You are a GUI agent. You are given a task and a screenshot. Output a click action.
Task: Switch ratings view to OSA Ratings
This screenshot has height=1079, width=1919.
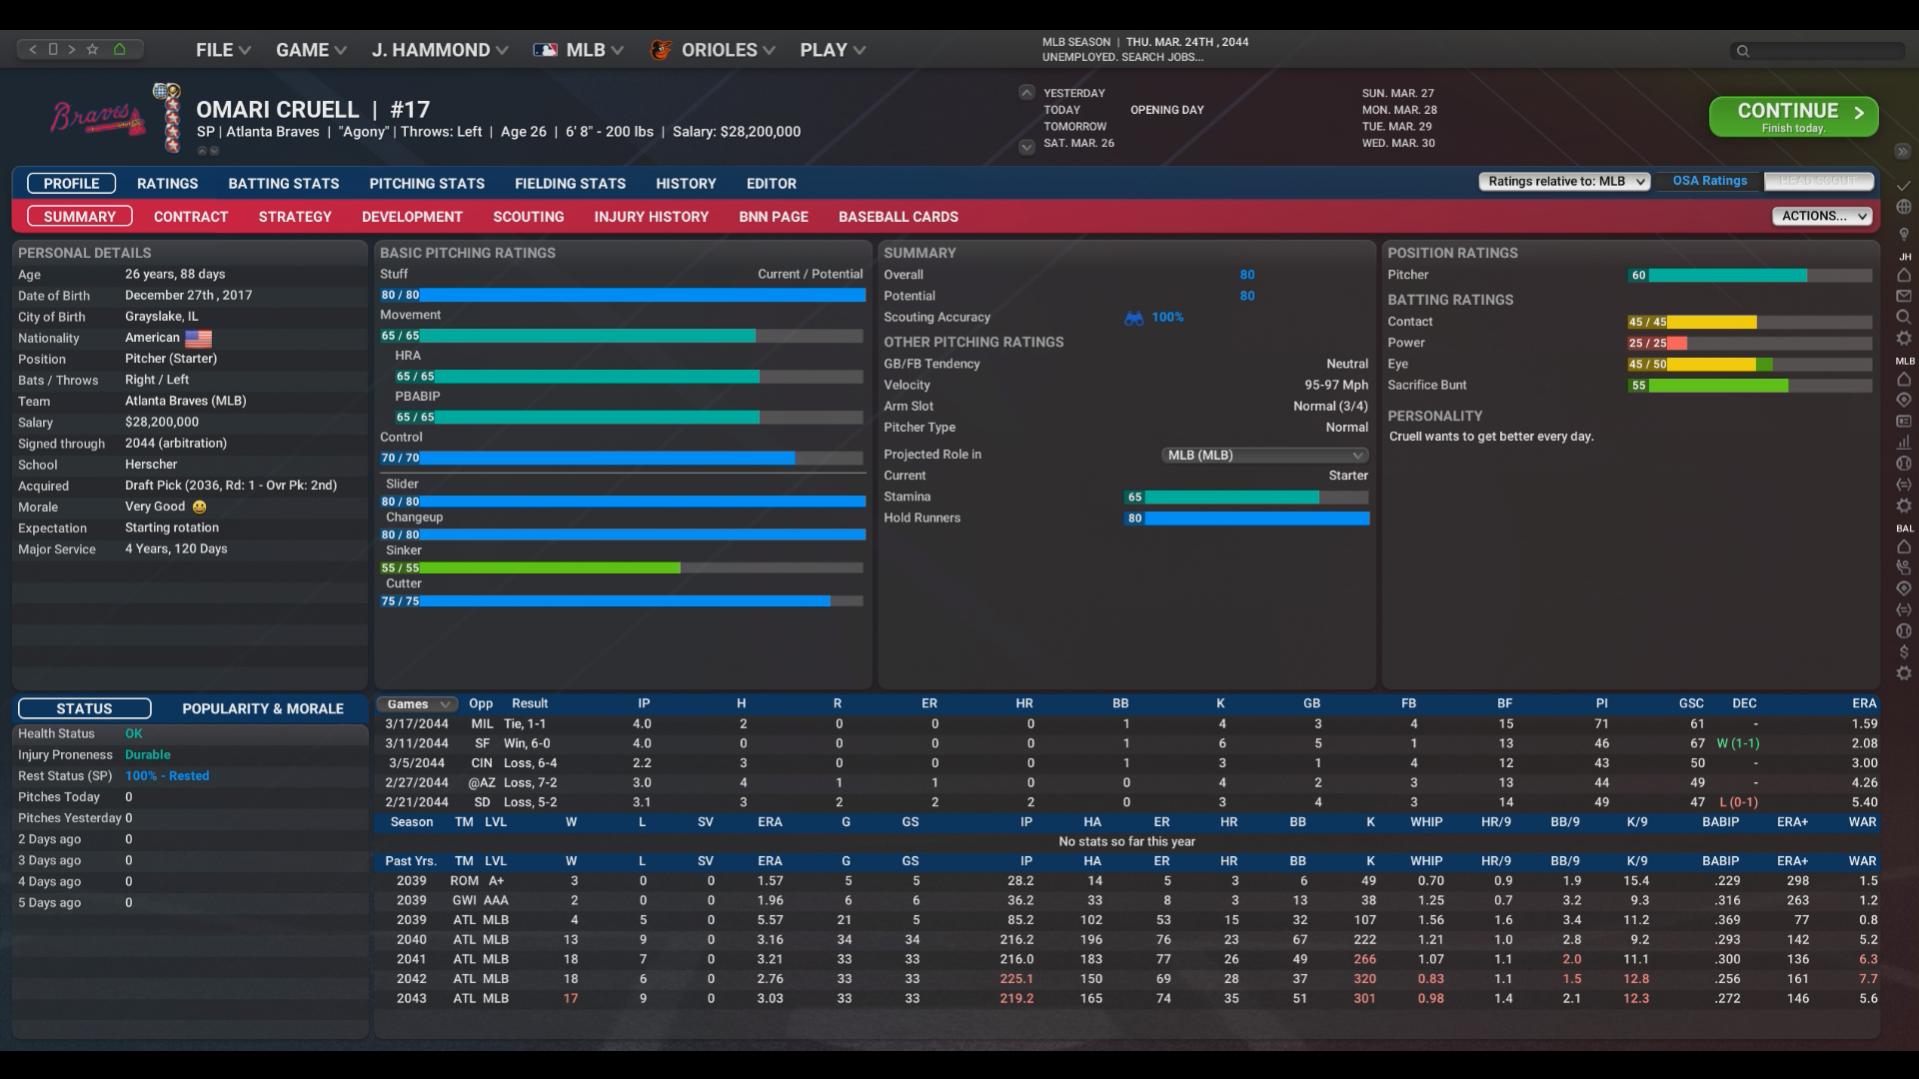(1709, 181)
